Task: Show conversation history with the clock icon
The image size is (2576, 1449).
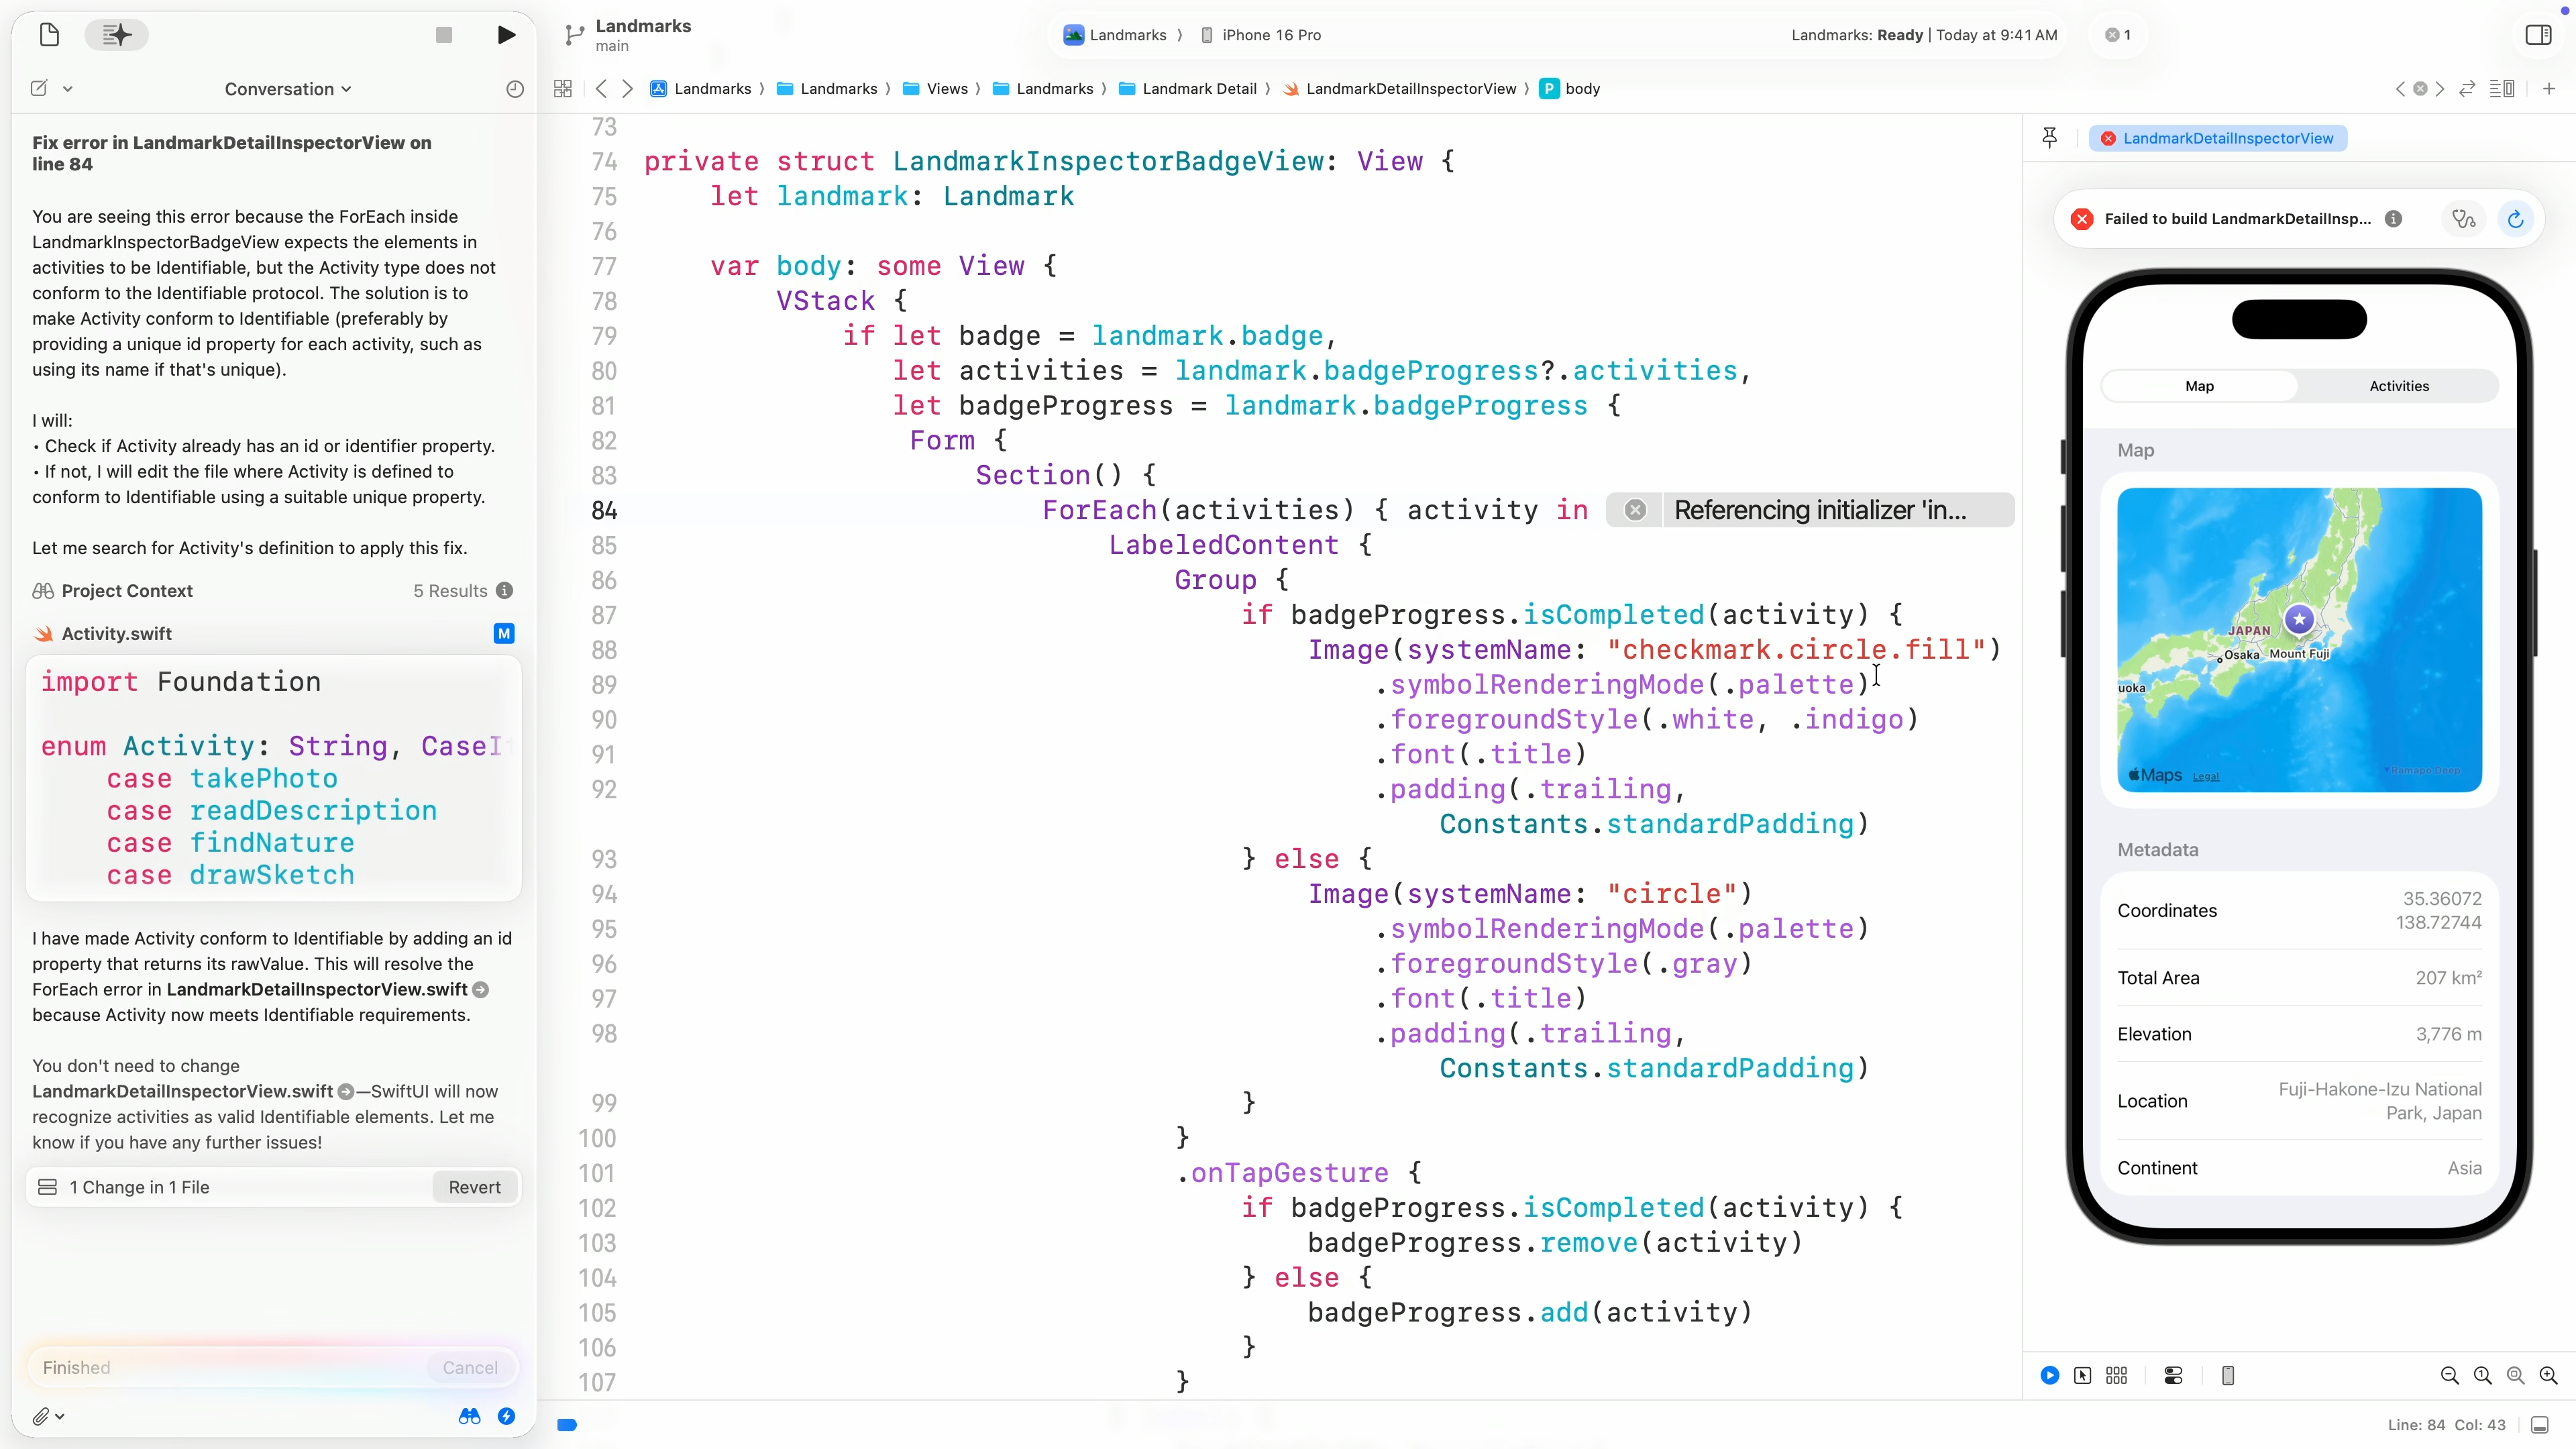Action: [x=514, y=89]
